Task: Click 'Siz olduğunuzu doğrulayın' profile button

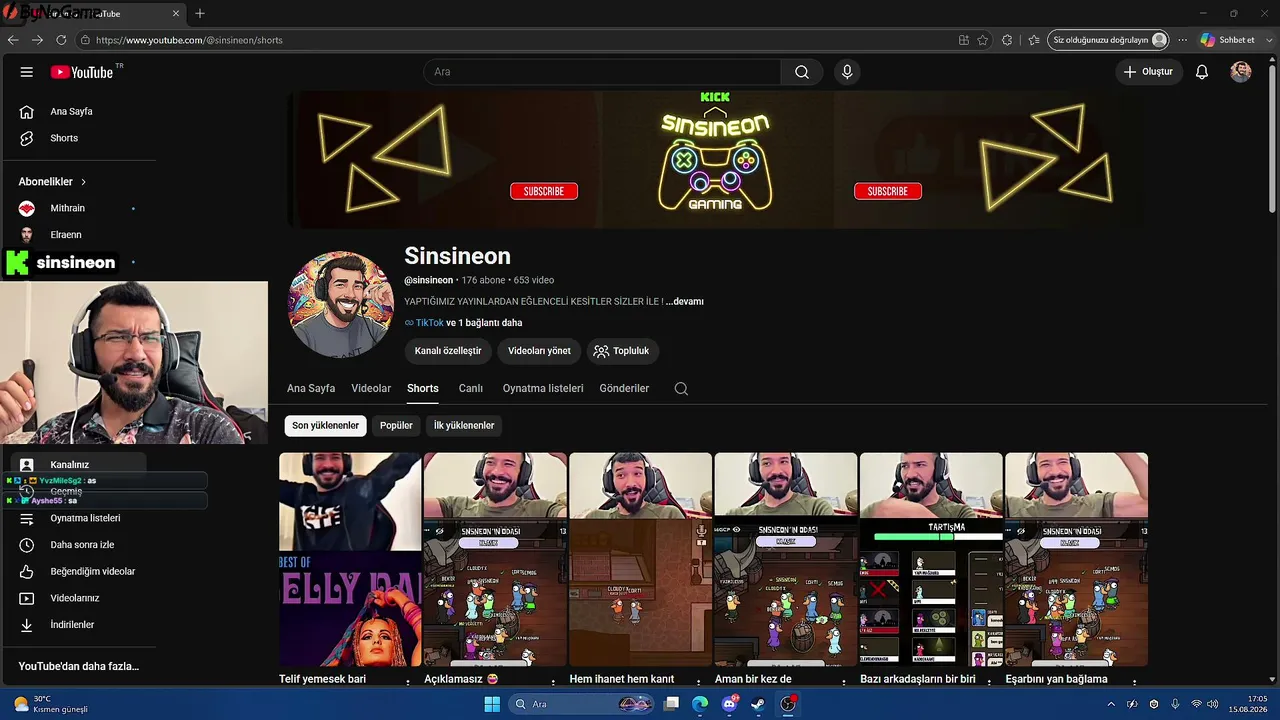Action: coord(1108,40)
